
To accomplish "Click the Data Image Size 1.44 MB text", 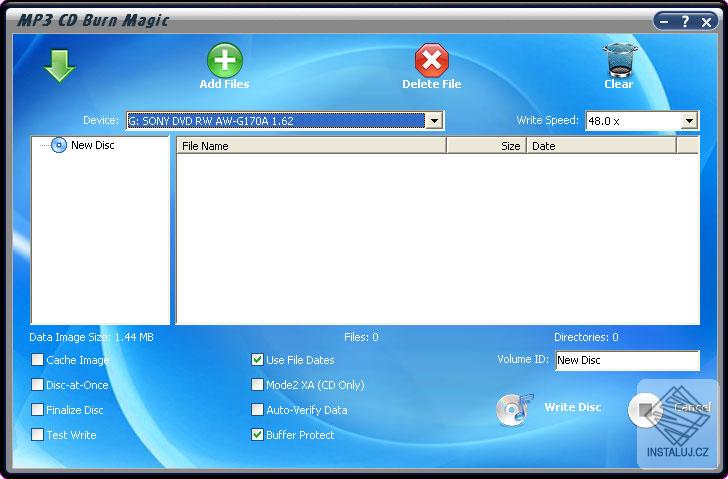I will [x=91, y=337].
